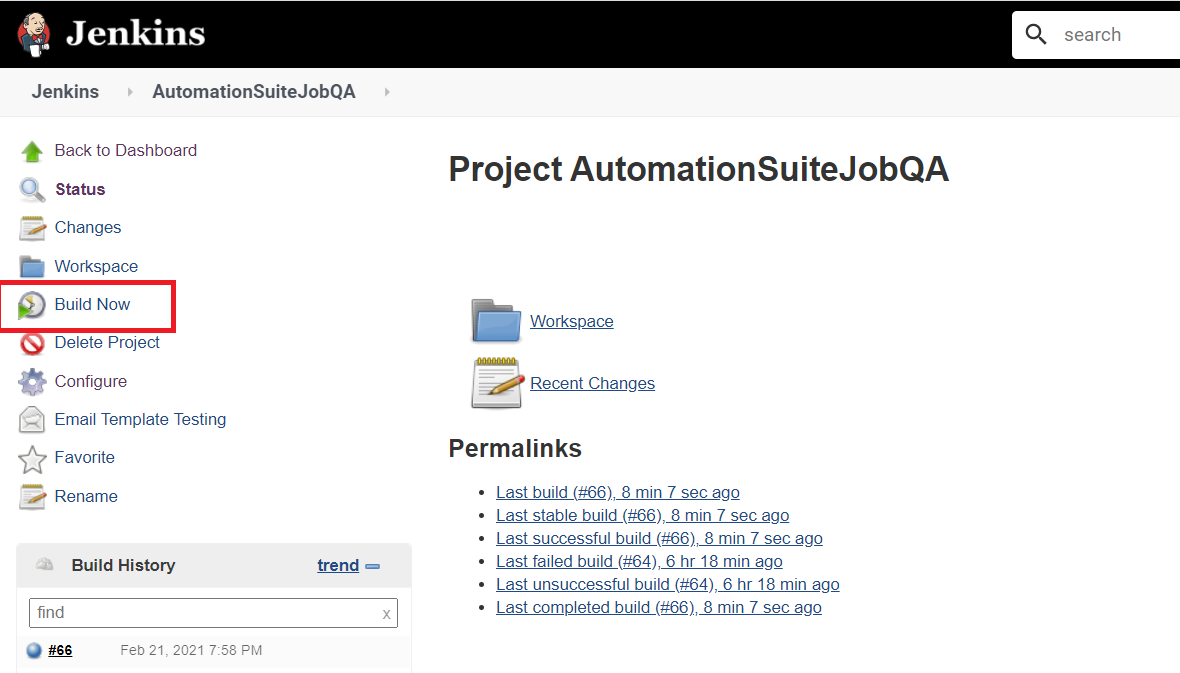Click the Email Template Testing envelope icon

click(x=33, y=419)
